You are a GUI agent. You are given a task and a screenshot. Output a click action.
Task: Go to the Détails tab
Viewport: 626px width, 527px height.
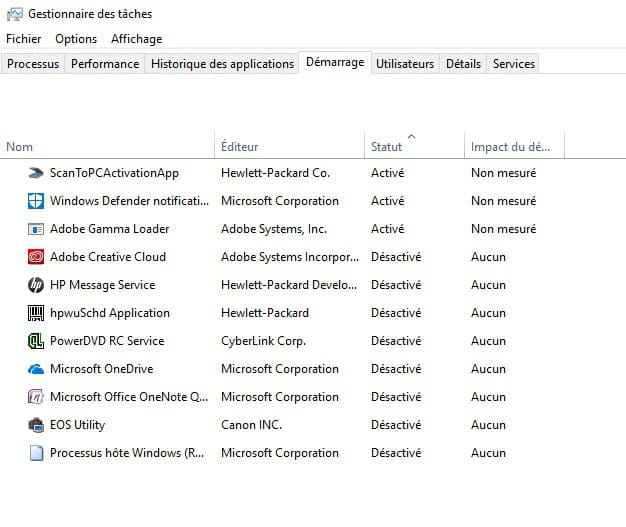(463, 64)
